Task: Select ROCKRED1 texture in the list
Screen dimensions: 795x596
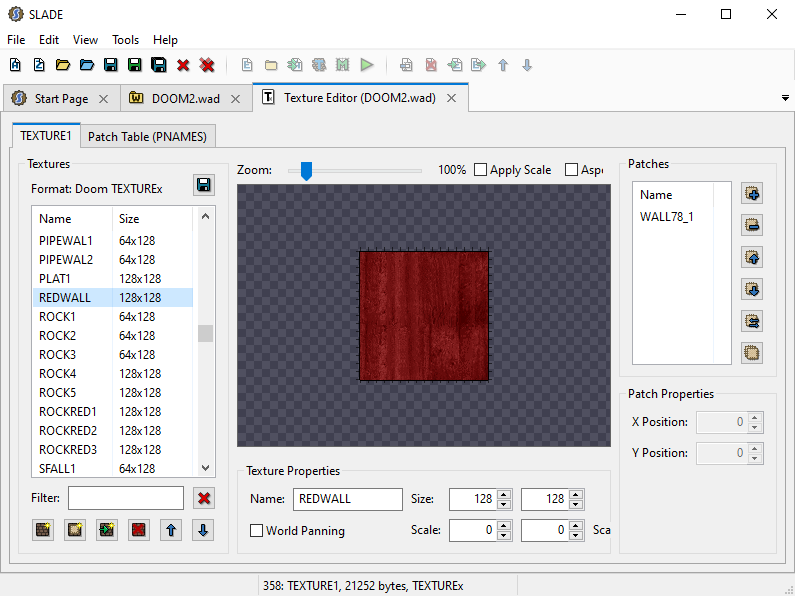Action: coord(68,412)
